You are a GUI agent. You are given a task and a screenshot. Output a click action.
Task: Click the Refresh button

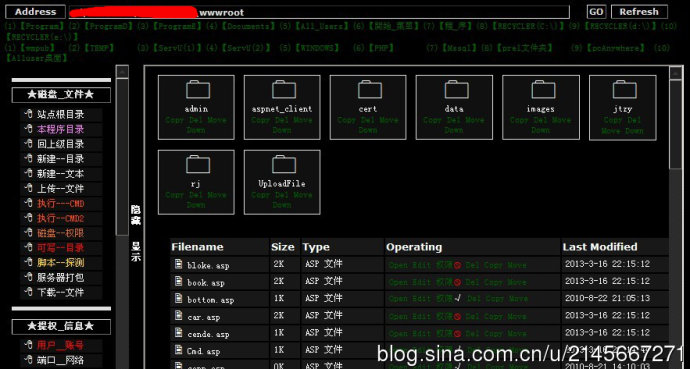pyautogui.click(x=639, y=12)
